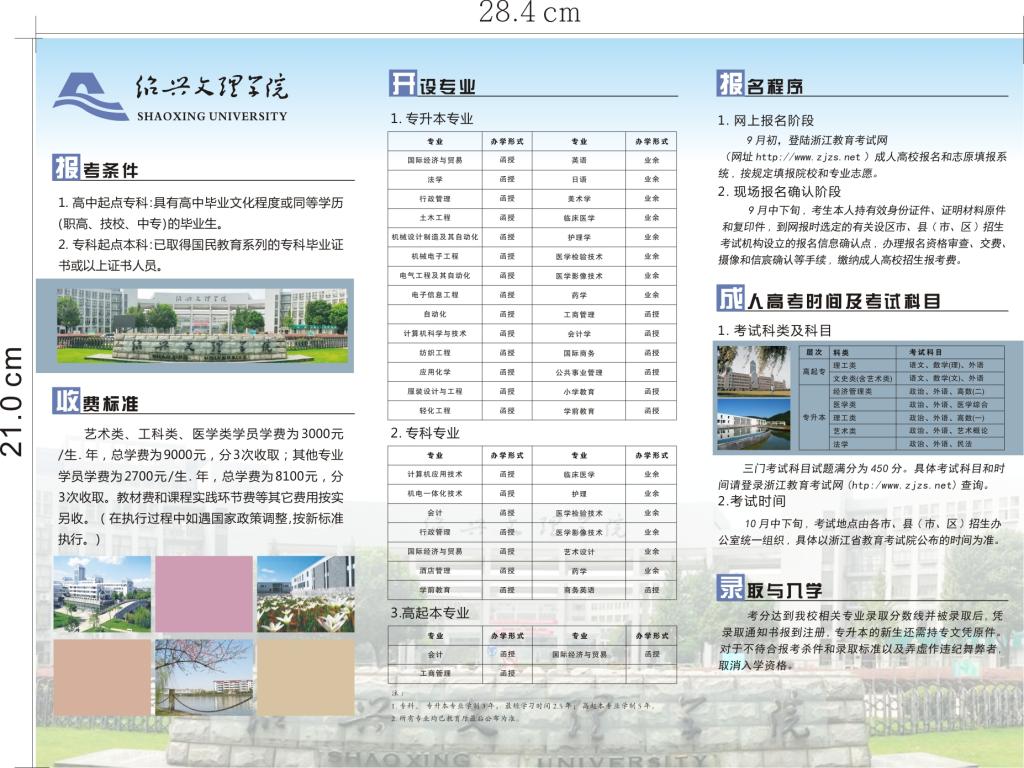Click the 1. 专升本专业 table heading
Screen dimensions: 1024x768
click(431, 118)
